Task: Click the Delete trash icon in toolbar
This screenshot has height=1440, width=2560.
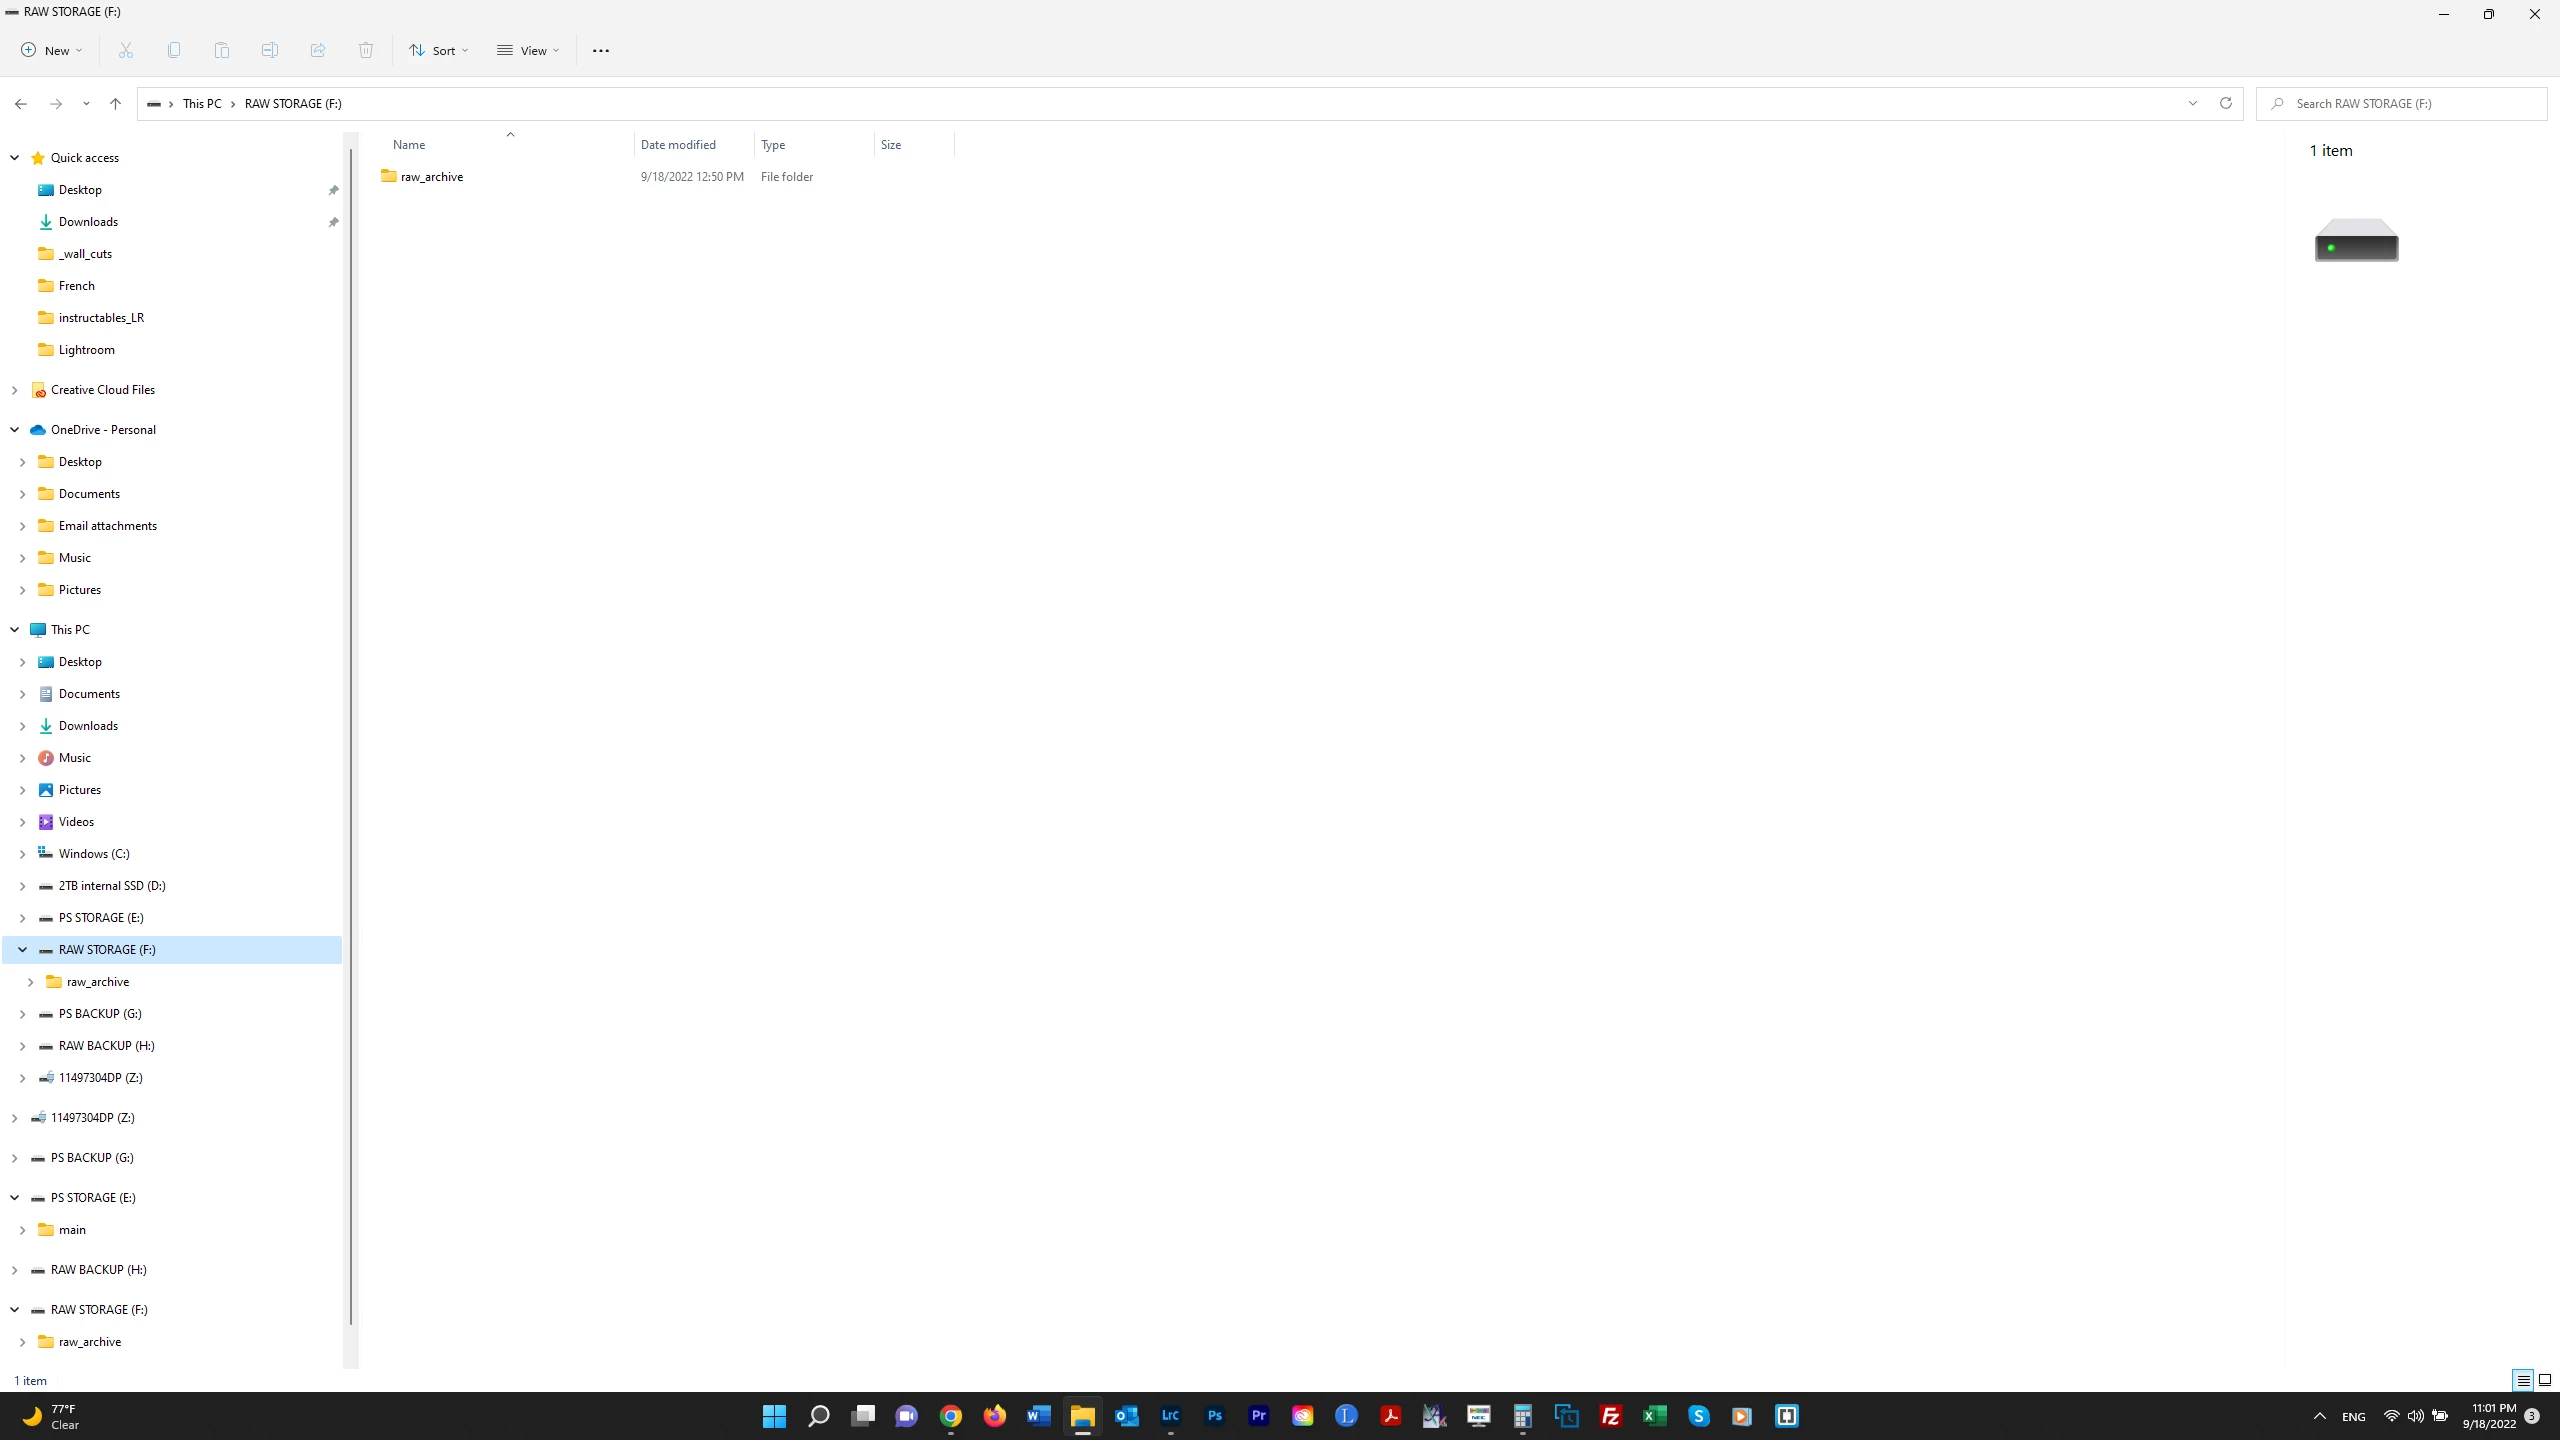Action: [x=366, y=50]
